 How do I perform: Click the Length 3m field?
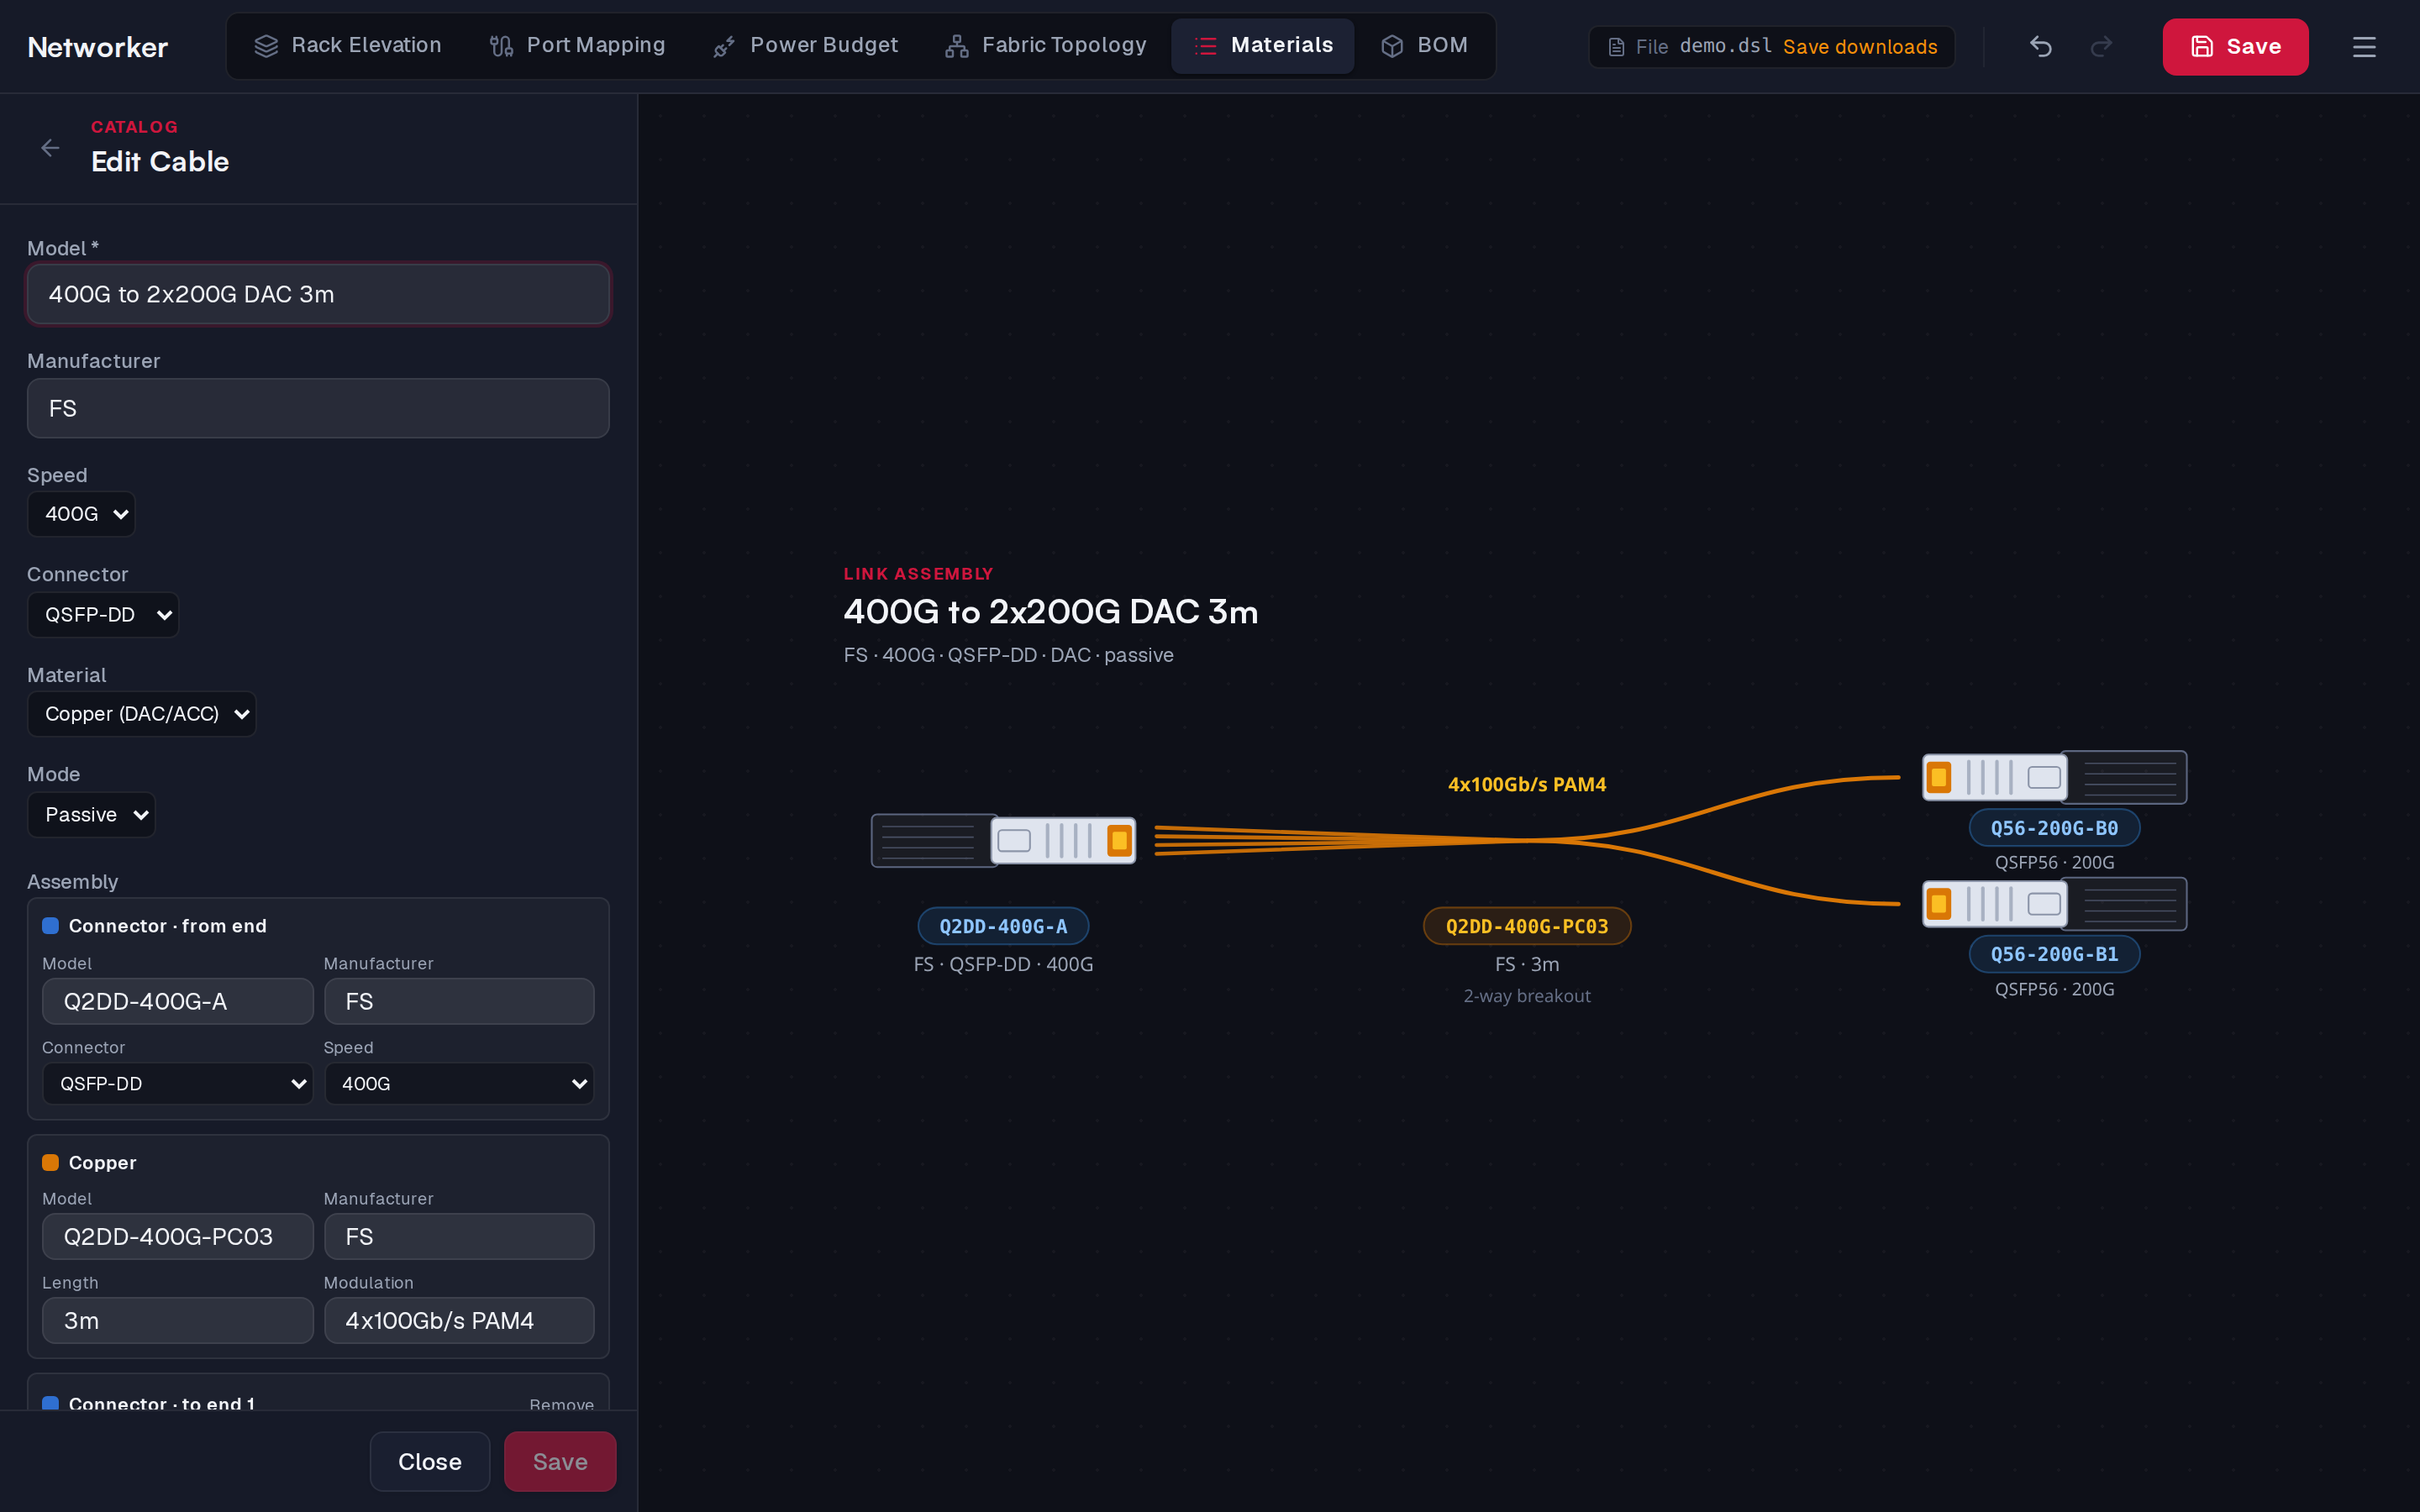178,1320
